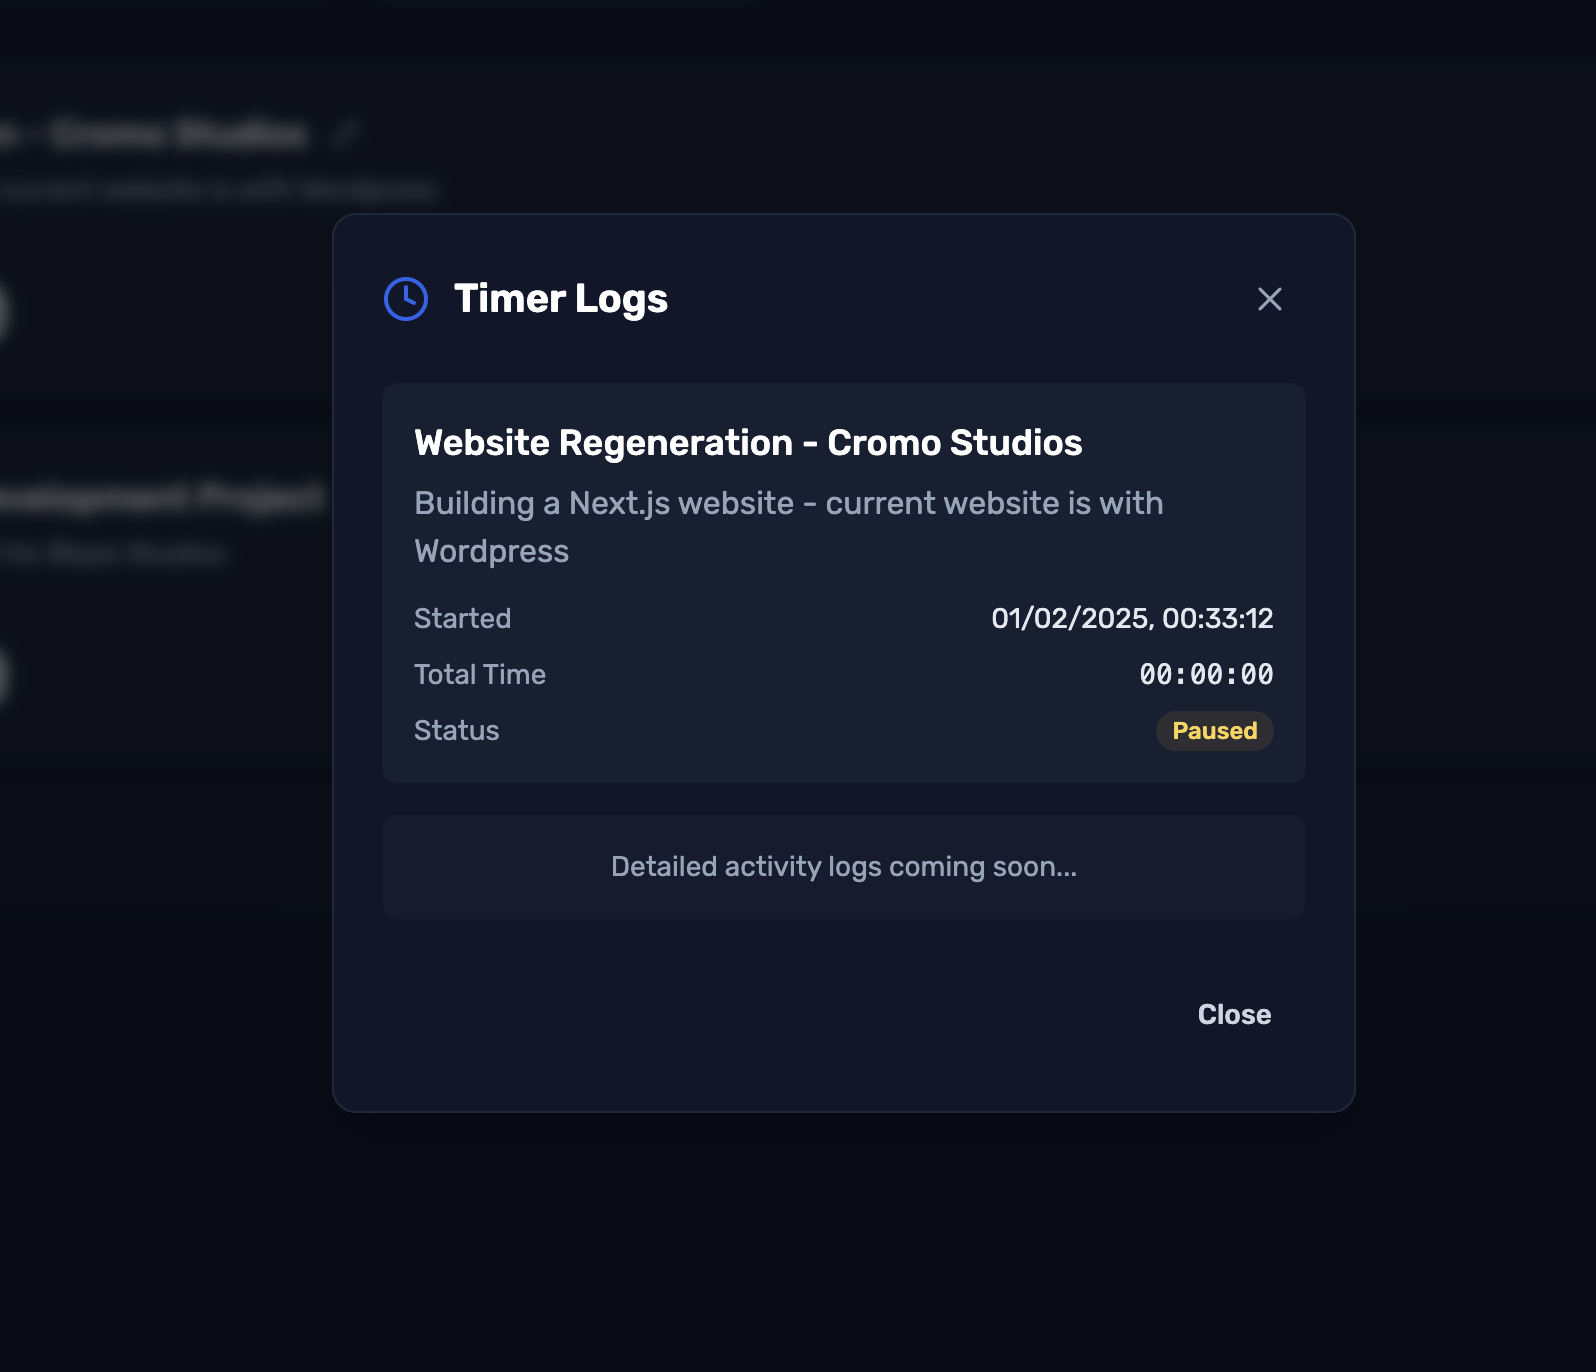Click the Close button at dialog bottom
1596x1372 pixels.
click(1234, 1014)
